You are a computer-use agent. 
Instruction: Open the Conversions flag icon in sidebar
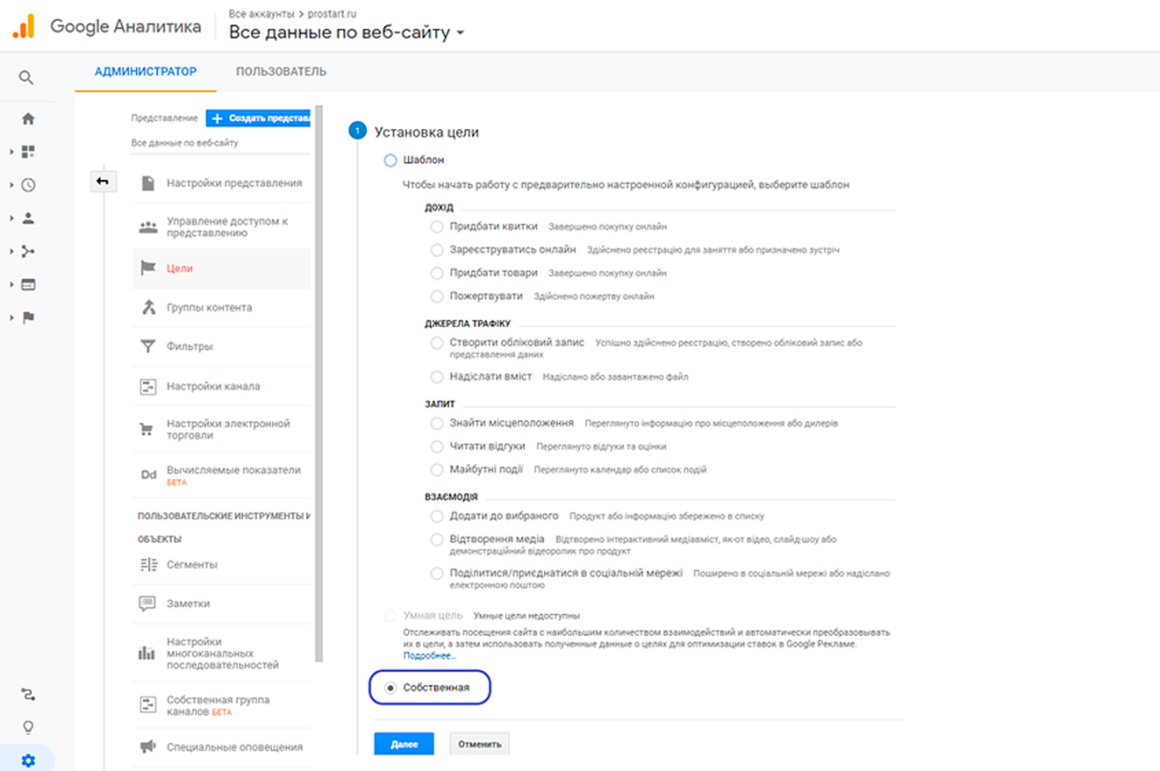pyautogui.click(x=28, y=317)
